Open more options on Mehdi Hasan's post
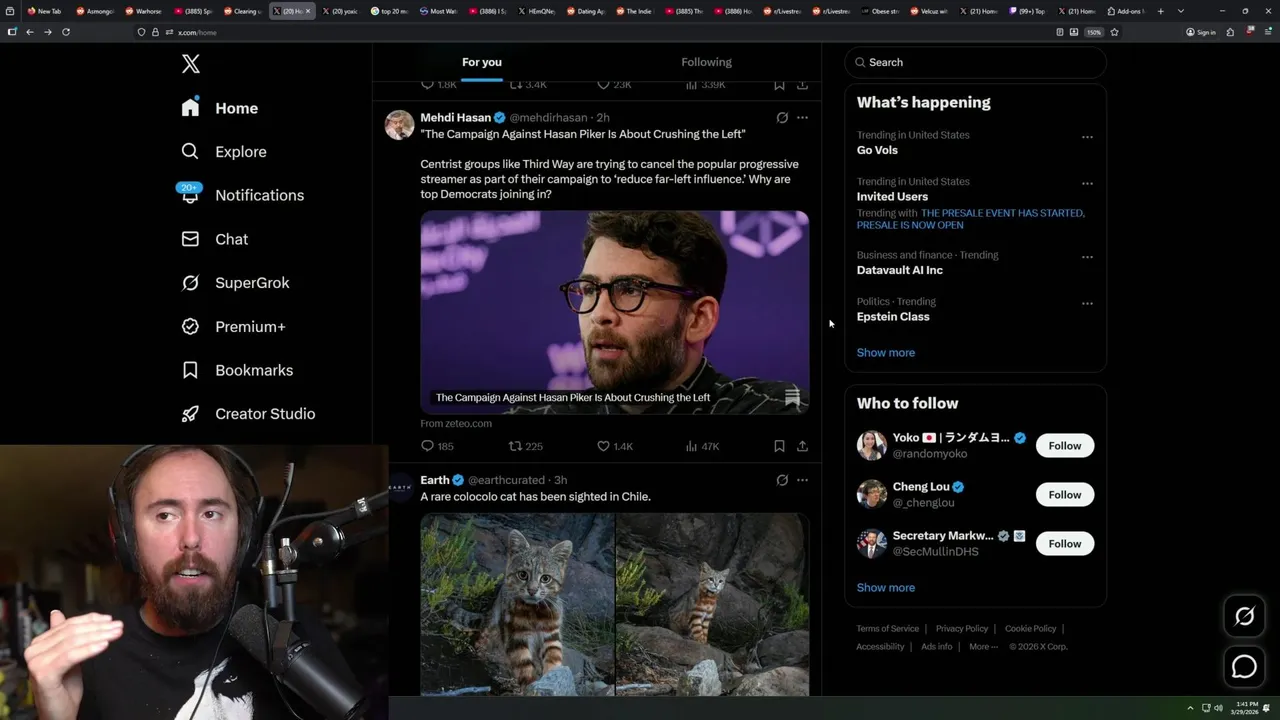Image resolution: width=1280 pixels, height=720 pixels. click(x=802, y=118)
